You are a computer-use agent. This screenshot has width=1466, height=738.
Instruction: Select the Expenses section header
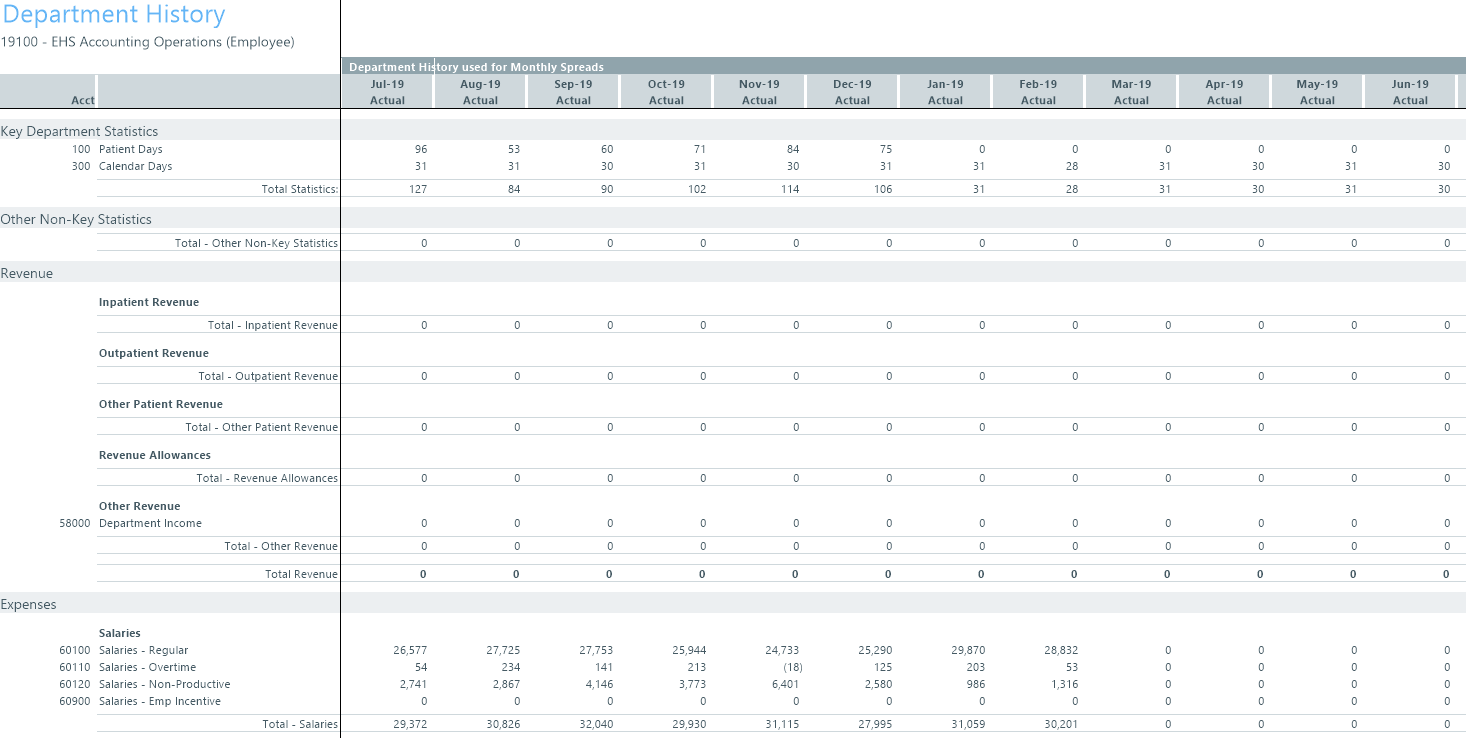[x=29, y=604]
